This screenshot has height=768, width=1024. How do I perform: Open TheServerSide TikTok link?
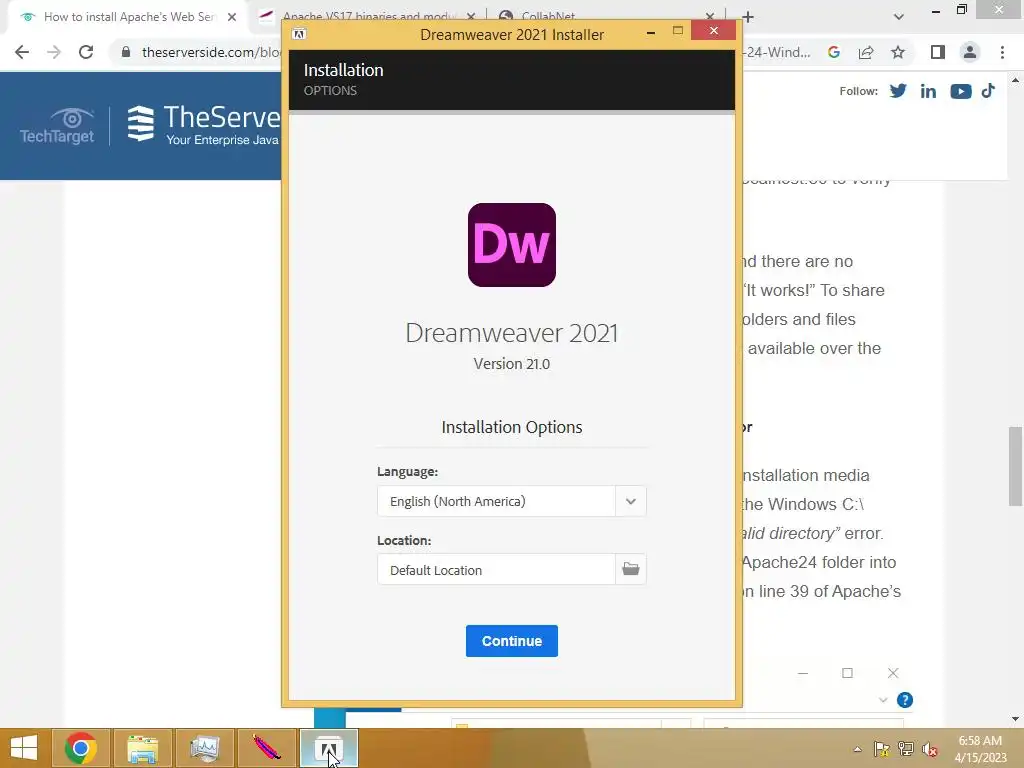coord(988,90)
